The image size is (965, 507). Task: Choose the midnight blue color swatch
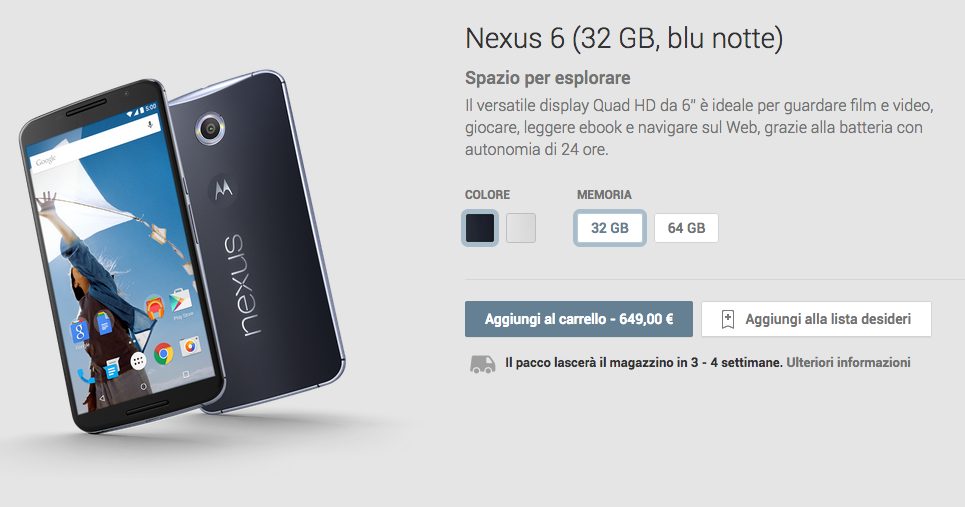pos(480,228)
